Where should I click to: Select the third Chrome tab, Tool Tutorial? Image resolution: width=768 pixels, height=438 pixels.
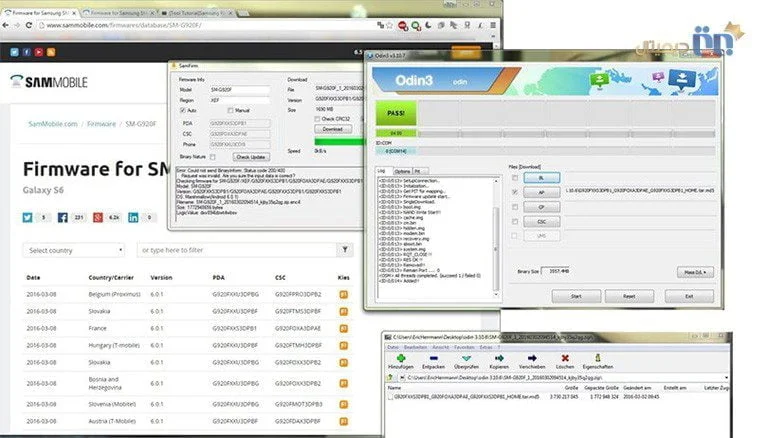coord(196,13)
